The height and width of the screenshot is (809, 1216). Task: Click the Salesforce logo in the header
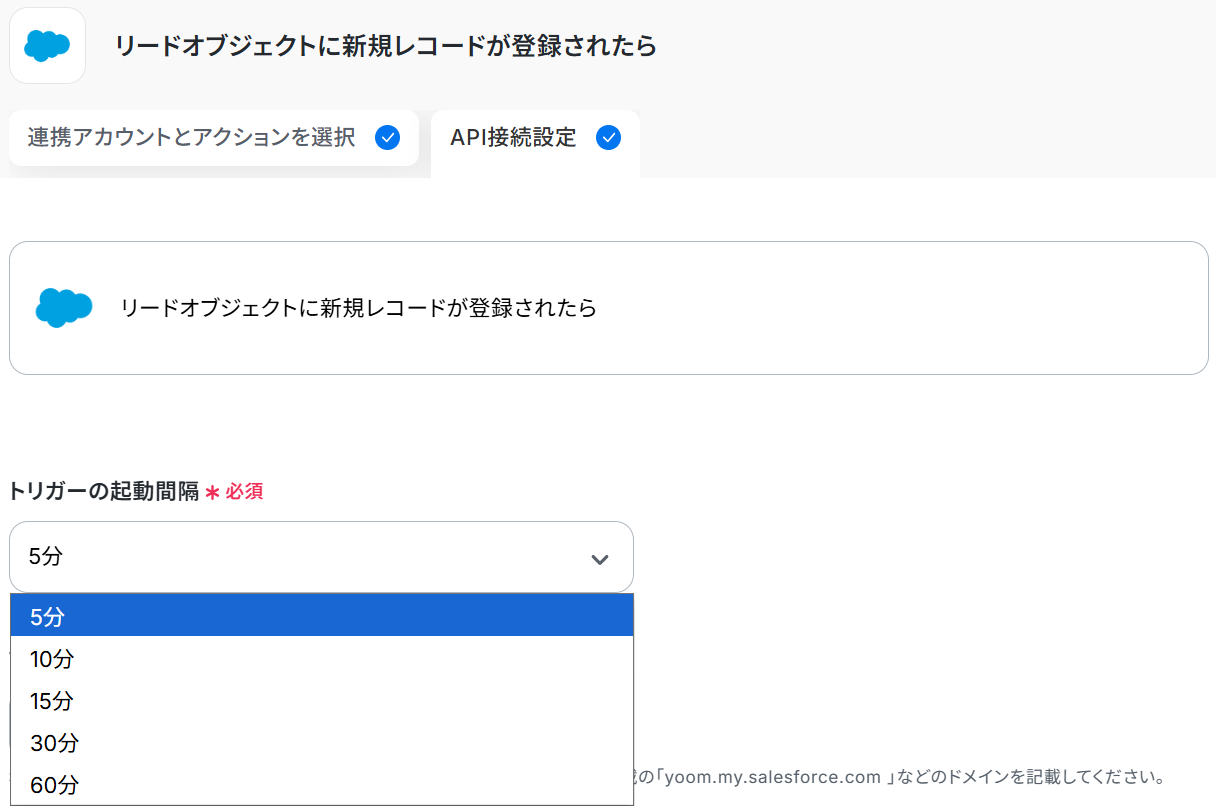coord(47,45)
